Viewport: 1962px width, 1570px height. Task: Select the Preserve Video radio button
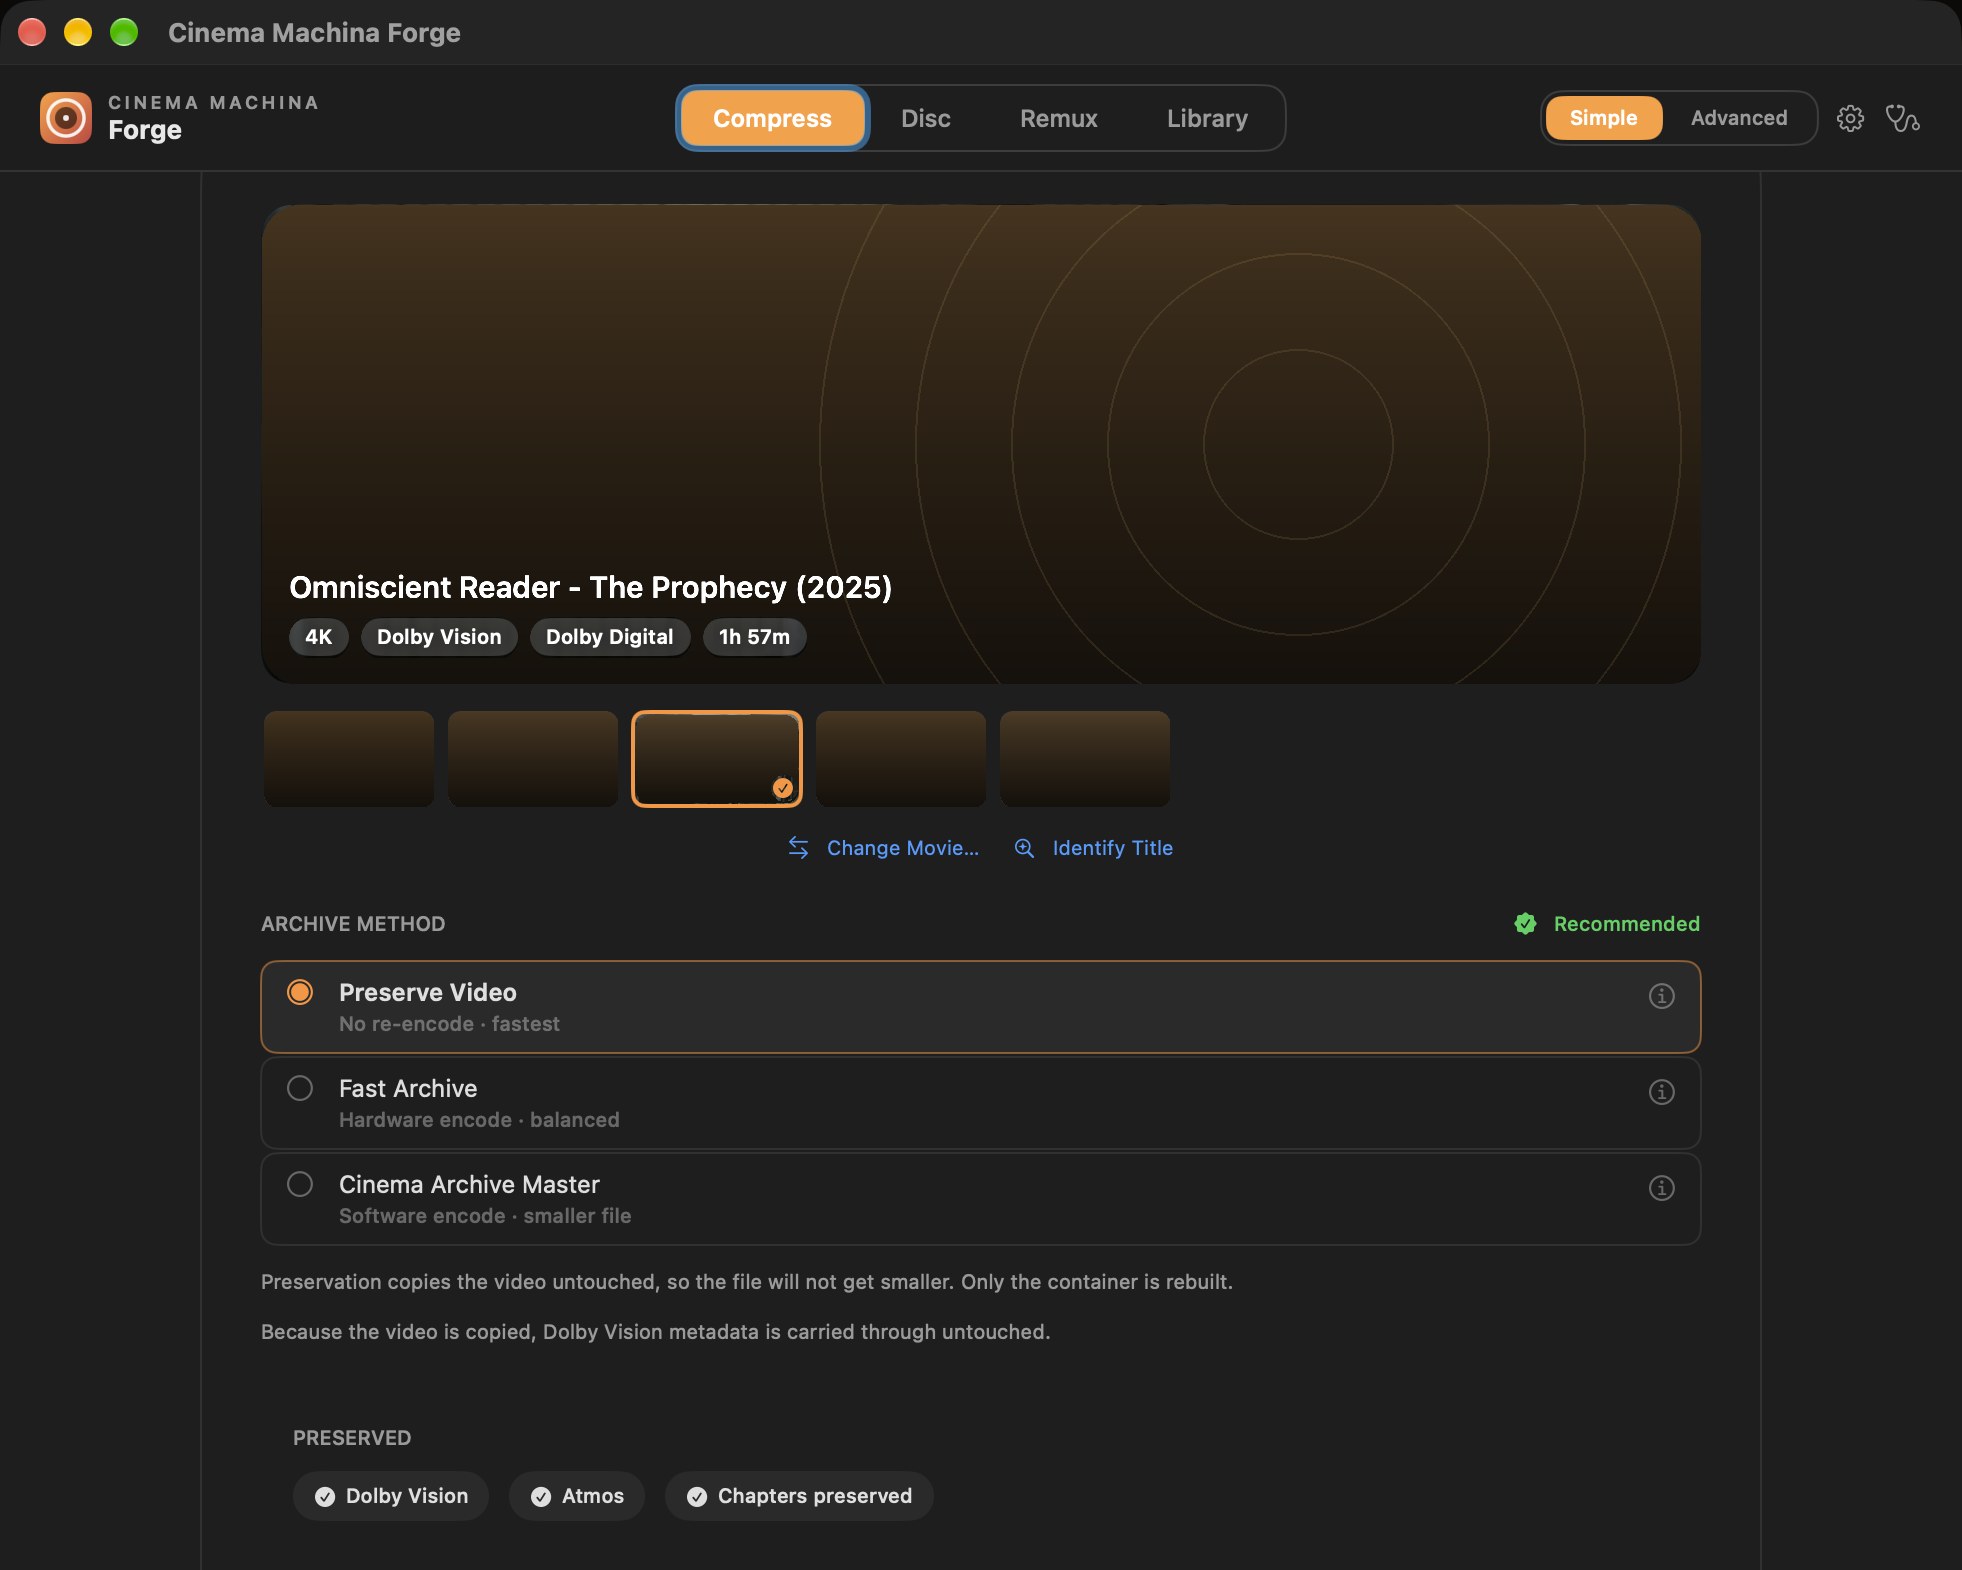pos(300,992)
